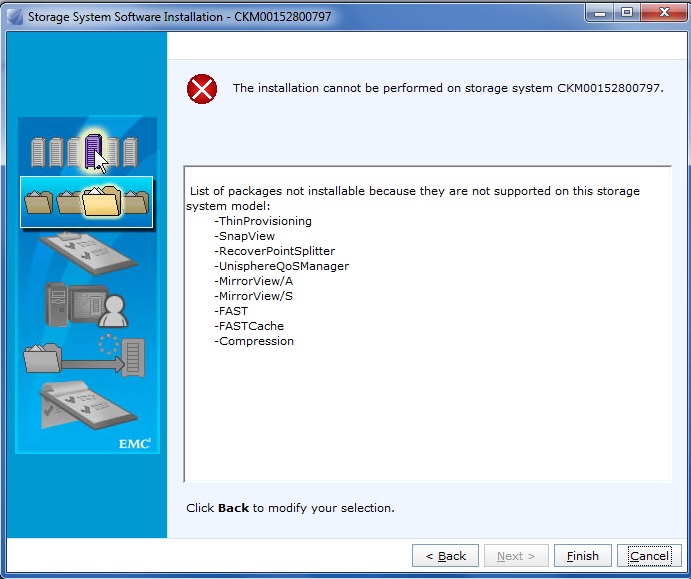691x579 pixels.
Task: Click the -FAST package entry
Action: click(231, 311)
